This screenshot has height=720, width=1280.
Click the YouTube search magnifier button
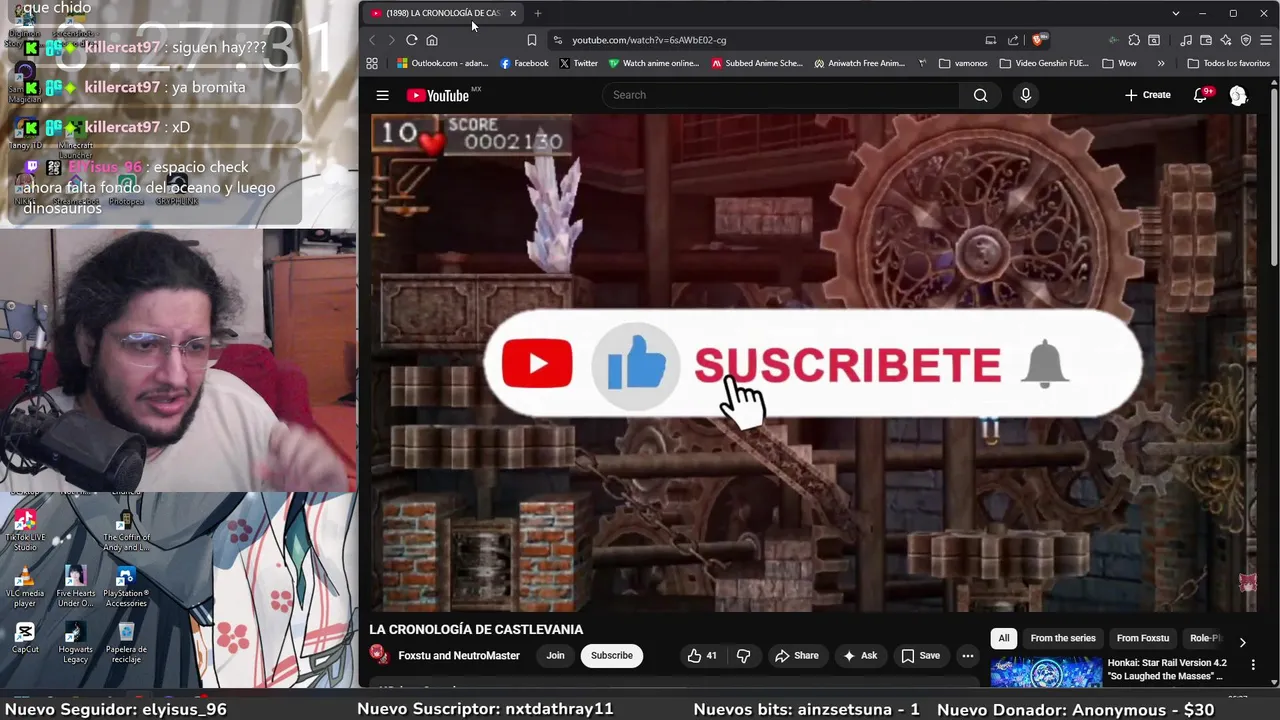(x=980, y=95)
